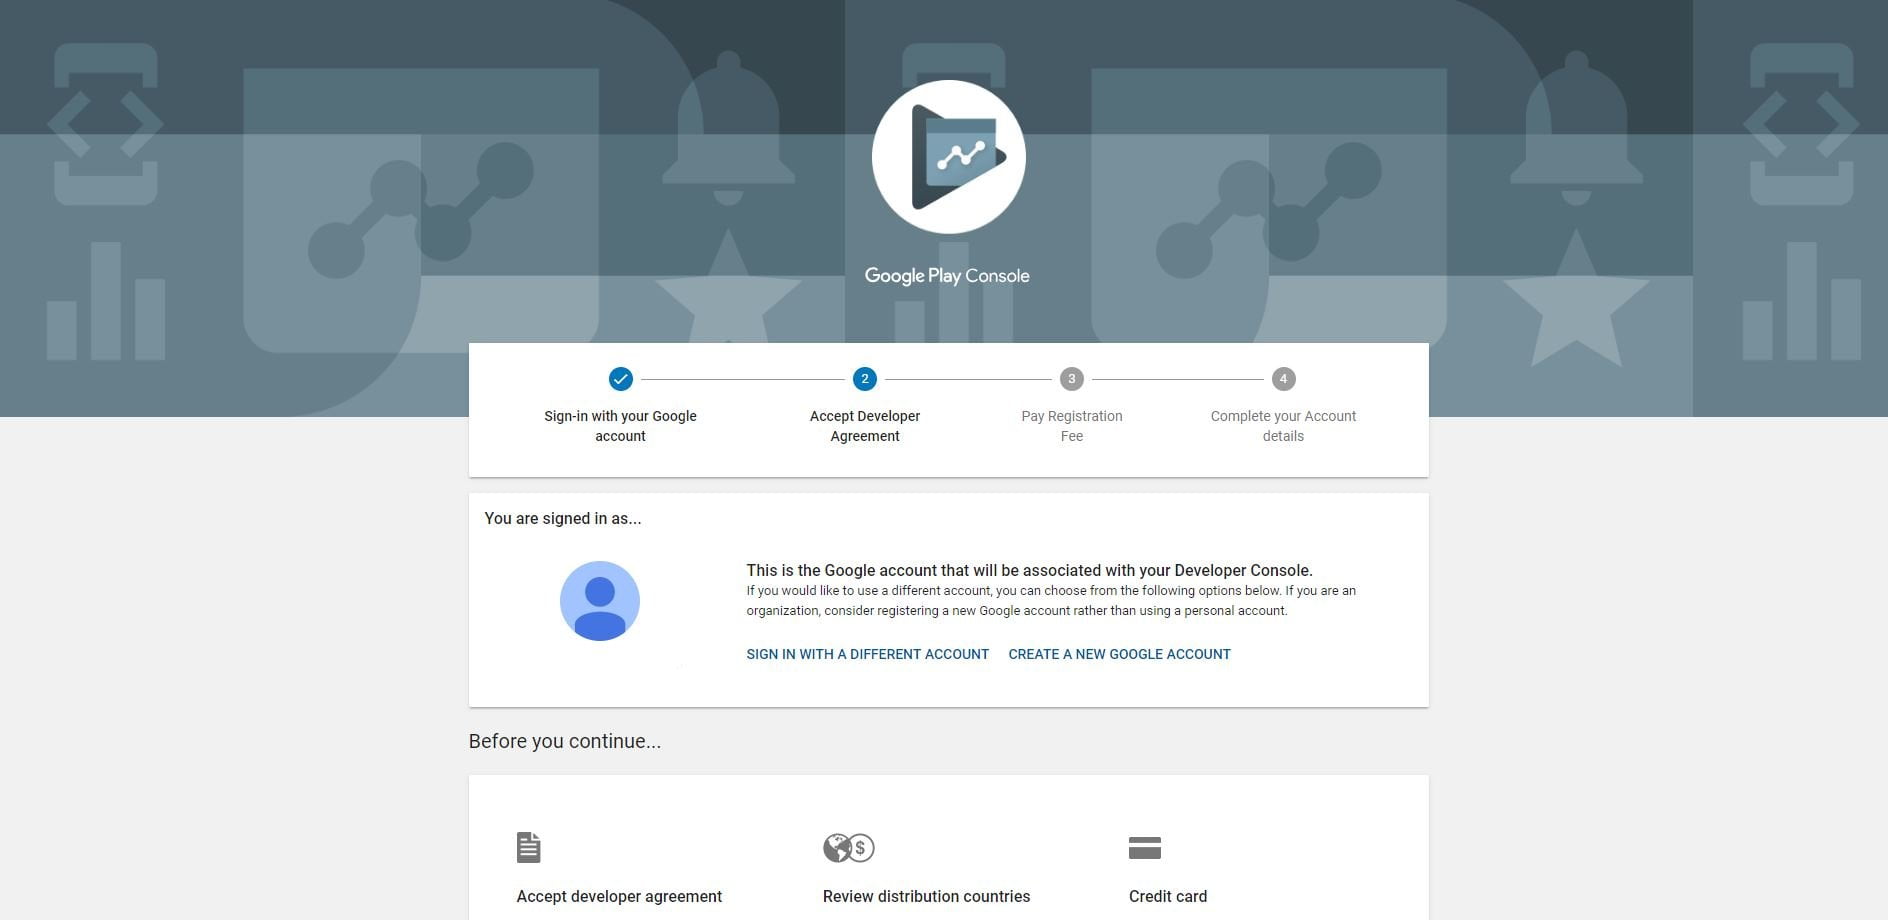1888x920 pixels.
Task: Click 'Complete your Account details' step label
Action: [1283, 426]
